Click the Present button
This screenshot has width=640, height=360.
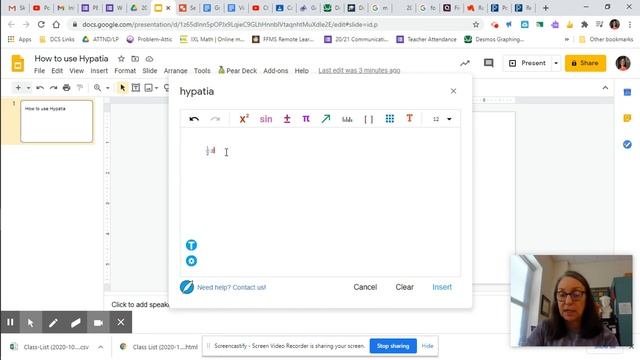tap(527, 63)
